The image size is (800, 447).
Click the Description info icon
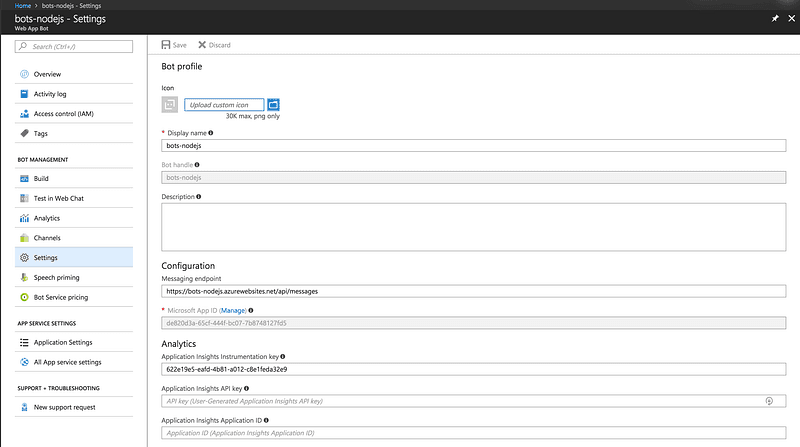198,196
